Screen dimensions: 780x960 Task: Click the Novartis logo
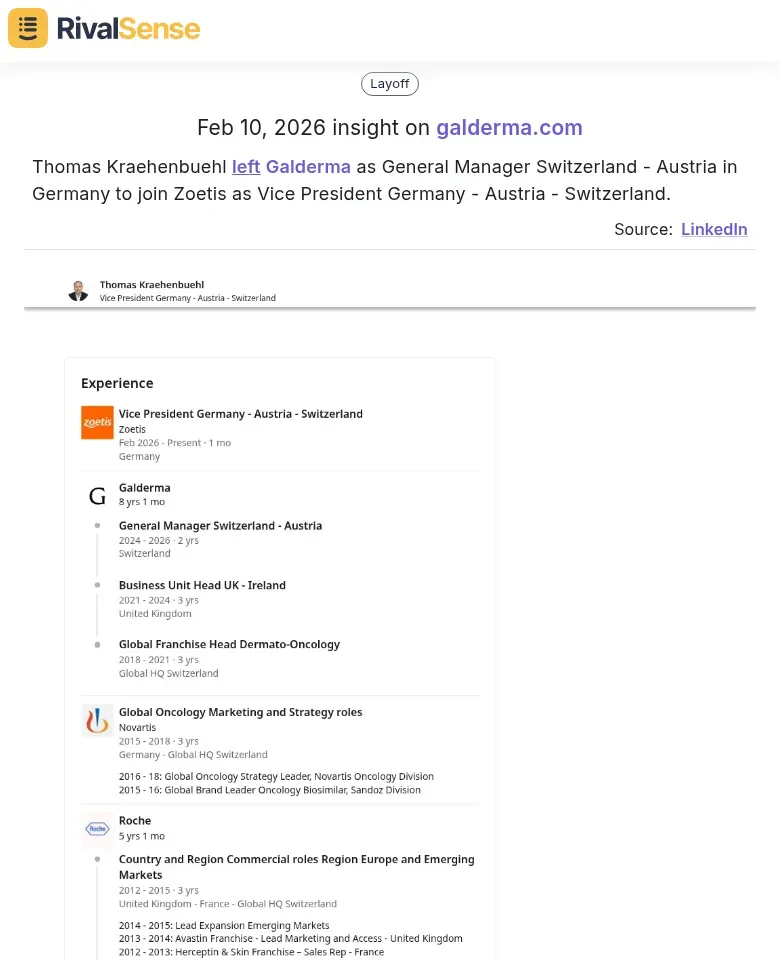pos(97,720)
